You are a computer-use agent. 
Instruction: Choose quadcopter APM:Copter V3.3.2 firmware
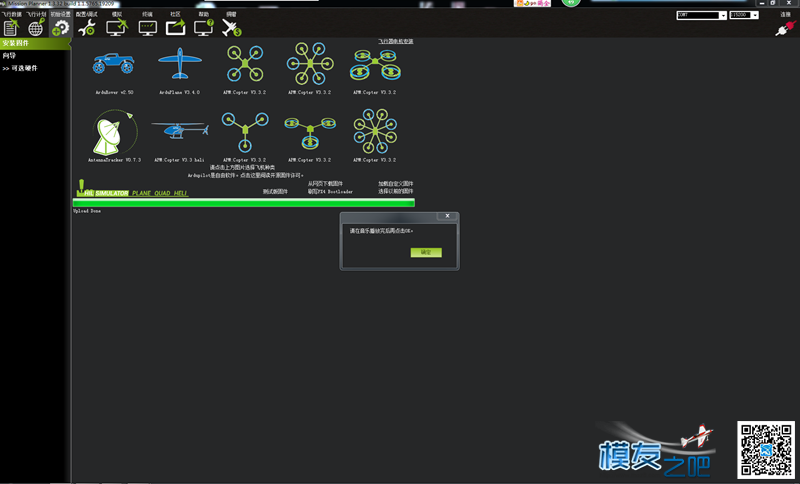coord(245,64)
